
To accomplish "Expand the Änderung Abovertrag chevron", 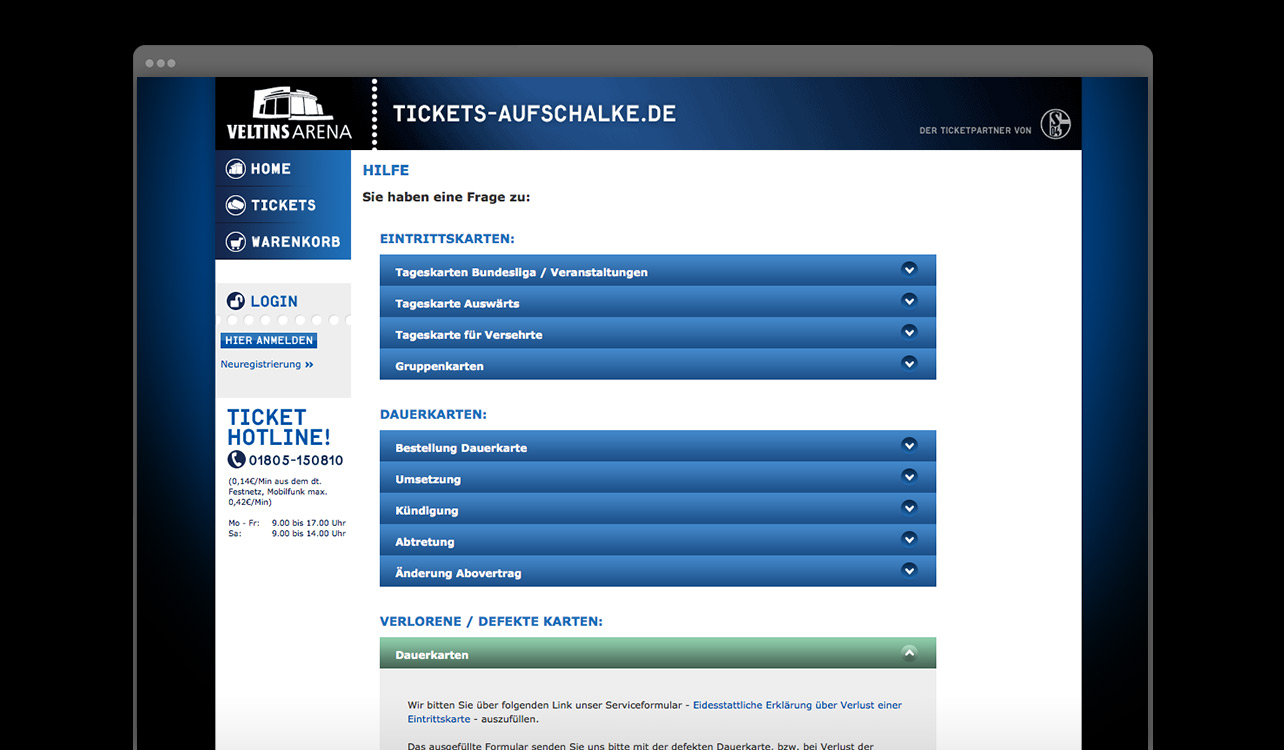I will [909, 570].
